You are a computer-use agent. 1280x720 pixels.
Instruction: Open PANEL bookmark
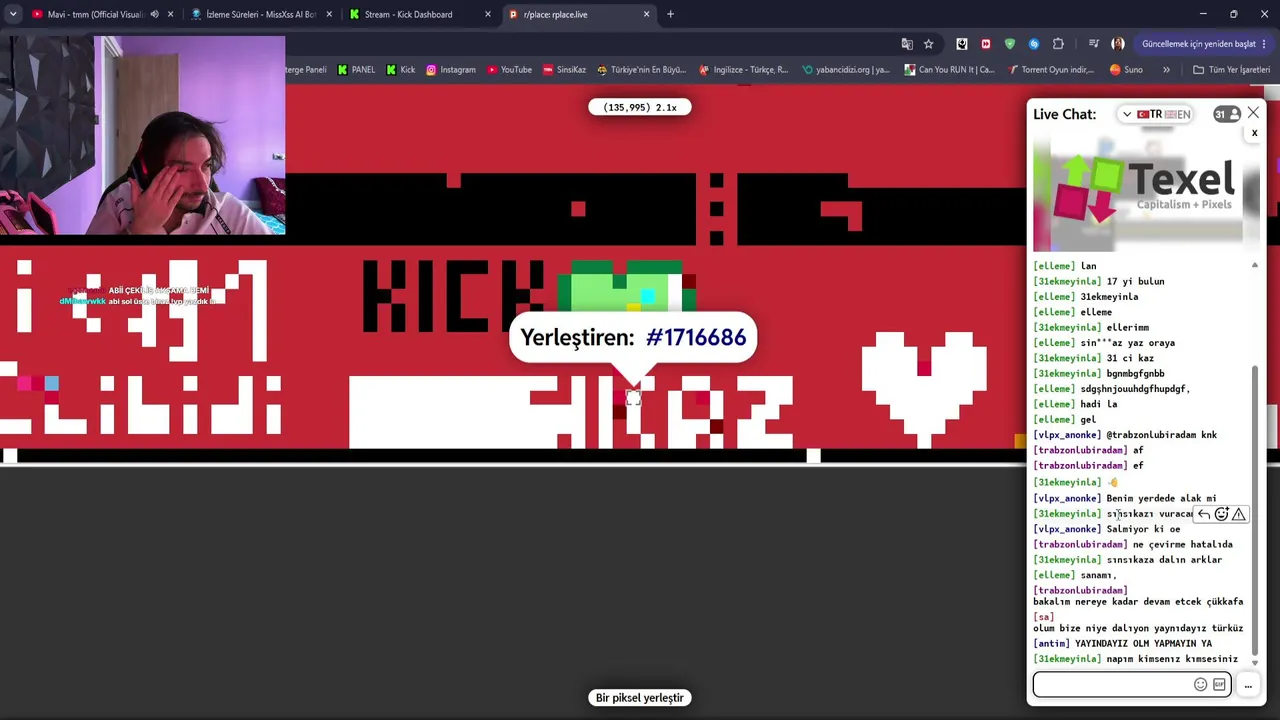point(356,70)
